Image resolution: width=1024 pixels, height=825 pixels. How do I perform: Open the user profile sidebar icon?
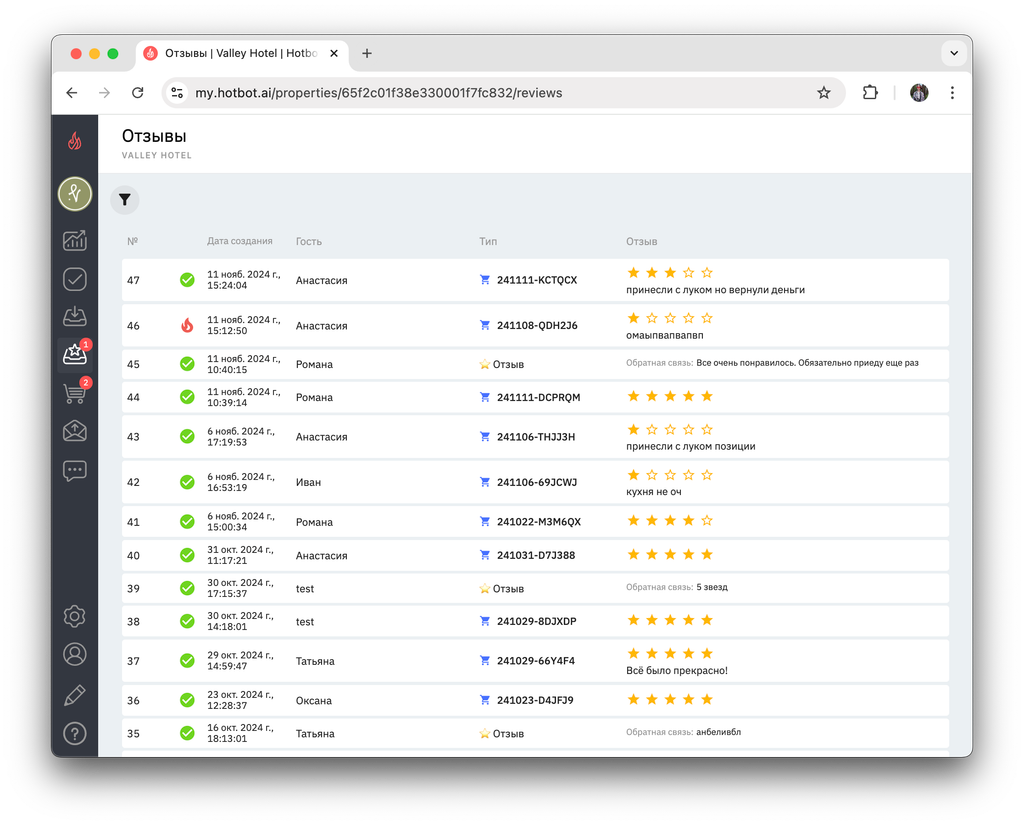pos(74,654)
